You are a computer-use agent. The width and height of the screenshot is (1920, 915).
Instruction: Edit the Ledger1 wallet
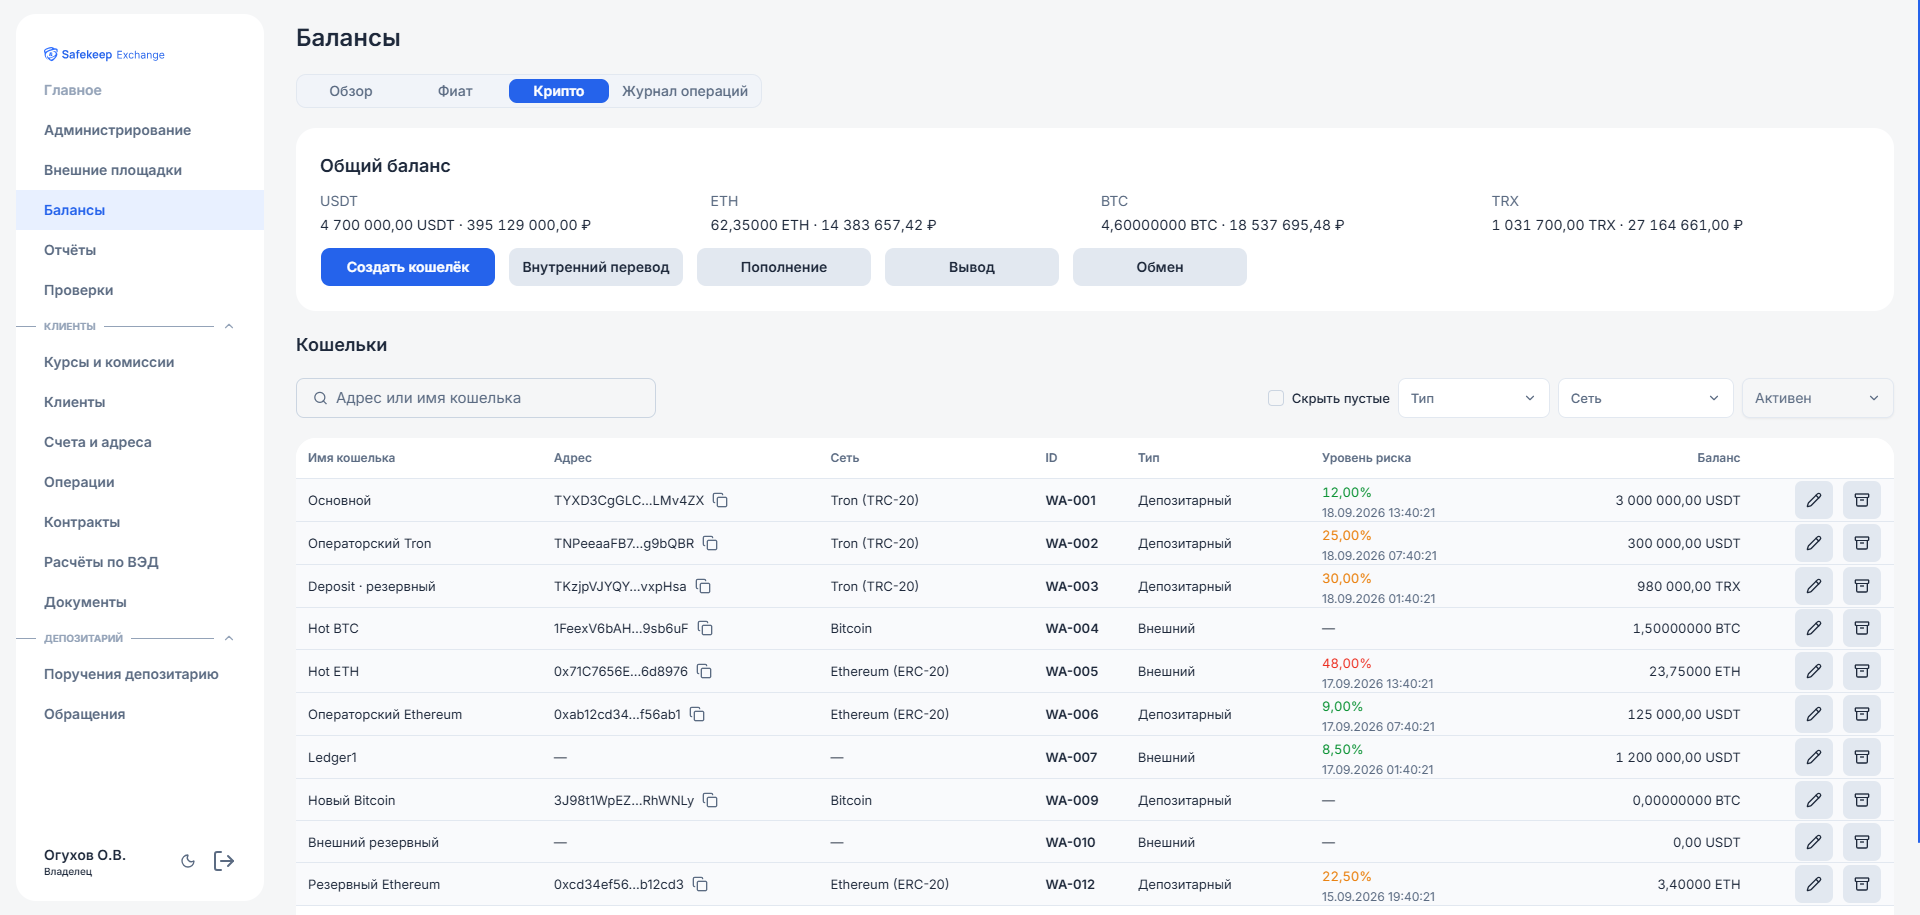1814,757
